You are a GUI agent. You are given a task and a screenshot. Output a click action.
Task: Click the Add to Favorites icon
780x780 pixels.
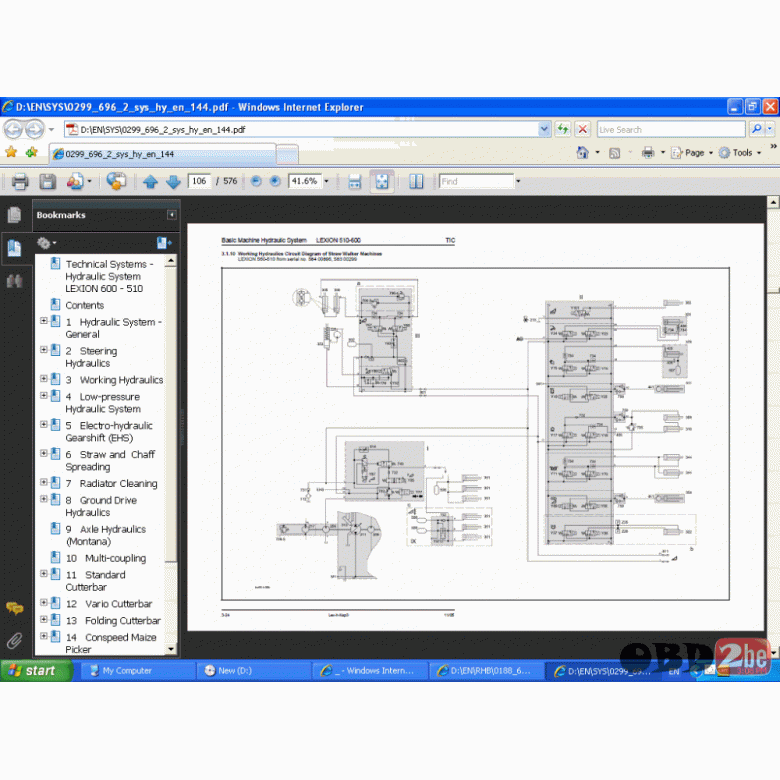[x=31, y=152]
